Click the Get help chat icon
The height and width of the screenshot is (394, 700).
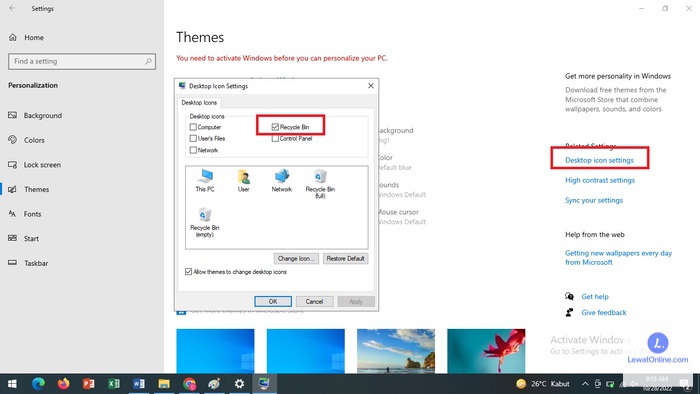[x=569, y=296]
